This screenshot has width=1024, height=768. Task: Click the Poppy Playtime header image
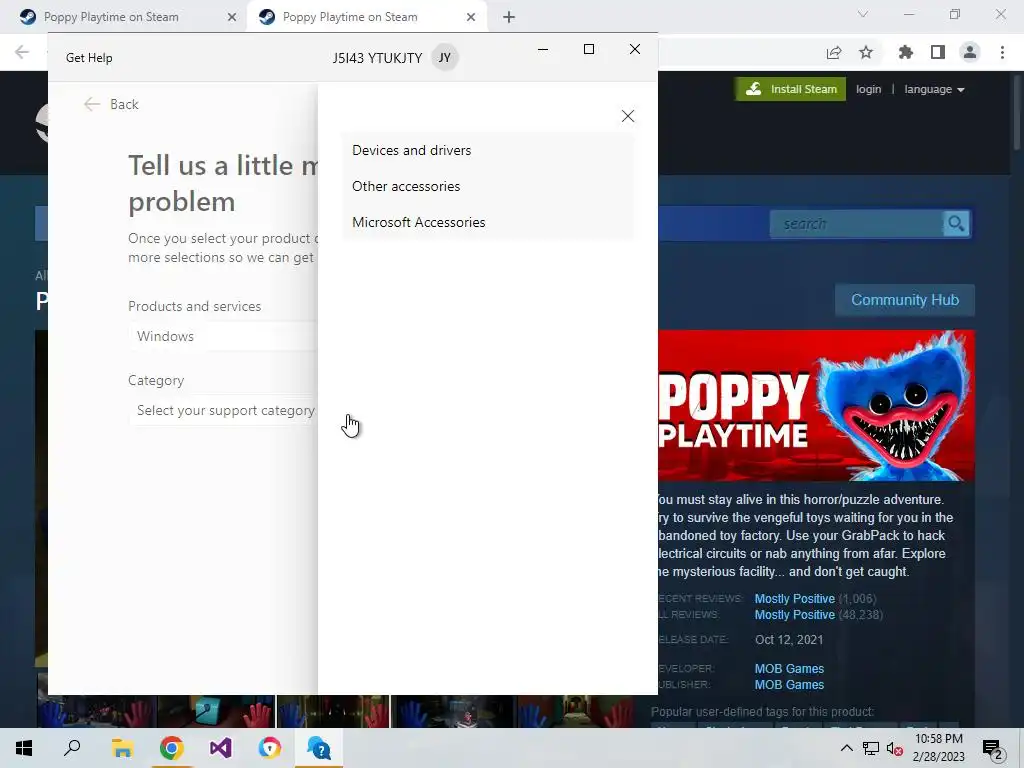816,406
